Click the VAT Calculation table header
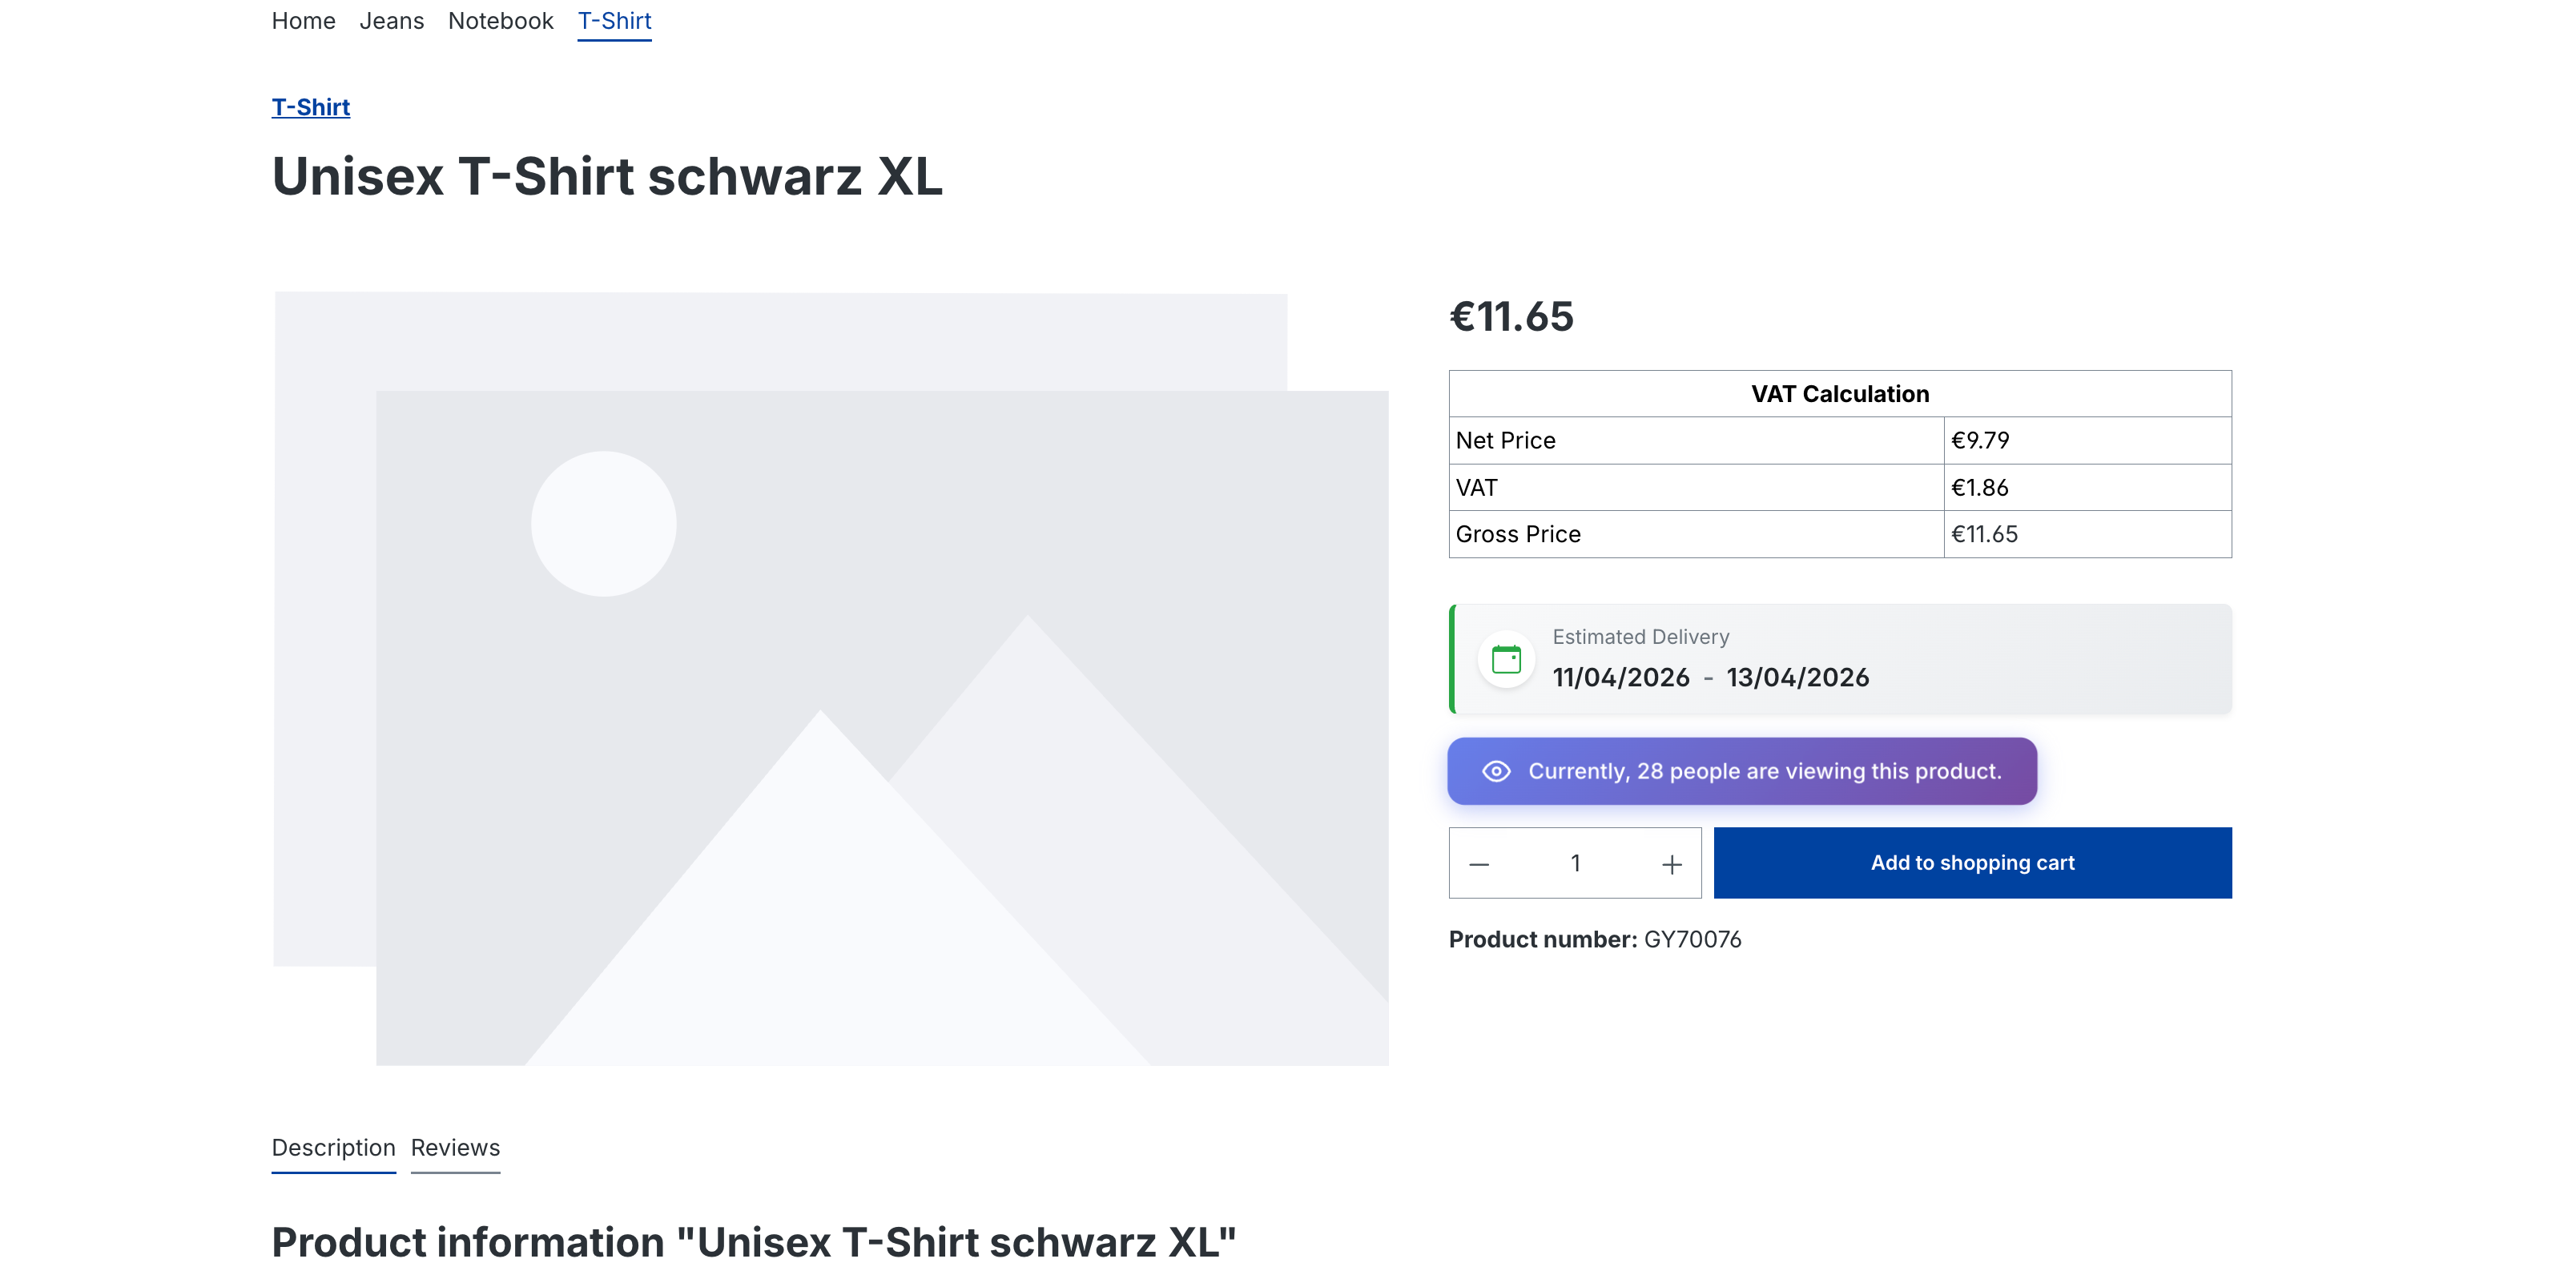This screenshot has width=2576, height=1283. tap(1839, 394)
